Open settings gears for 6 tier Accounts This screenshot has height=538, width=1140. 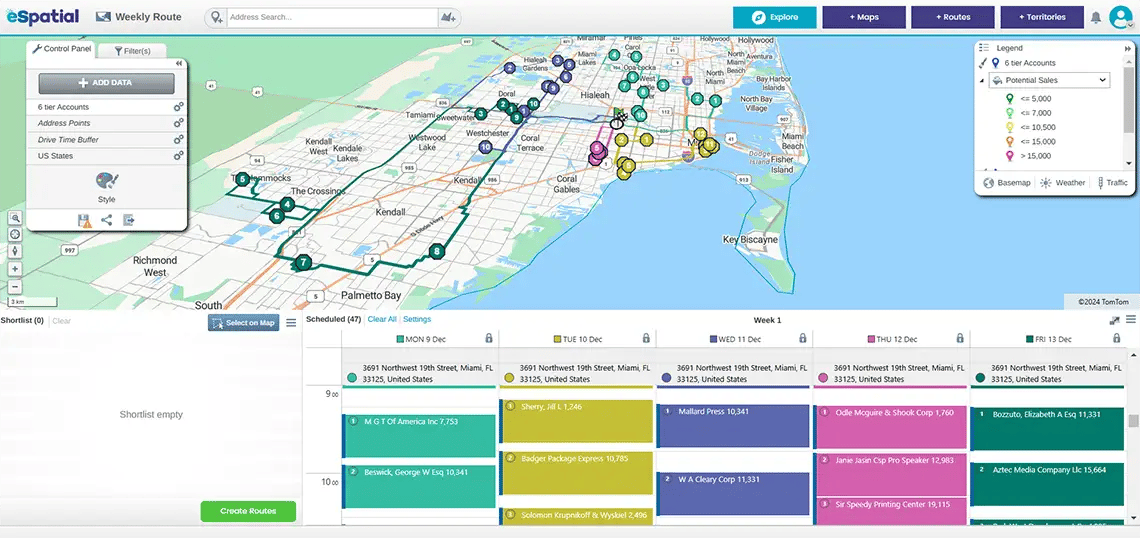[x=178, y=107]
